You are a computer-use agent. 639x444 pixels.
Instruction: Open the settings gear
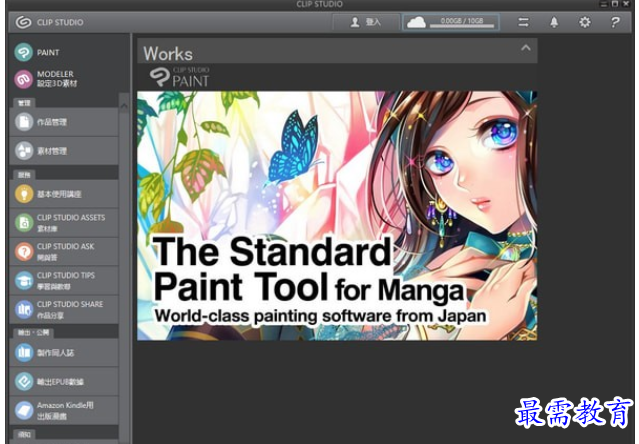point(585,22)
